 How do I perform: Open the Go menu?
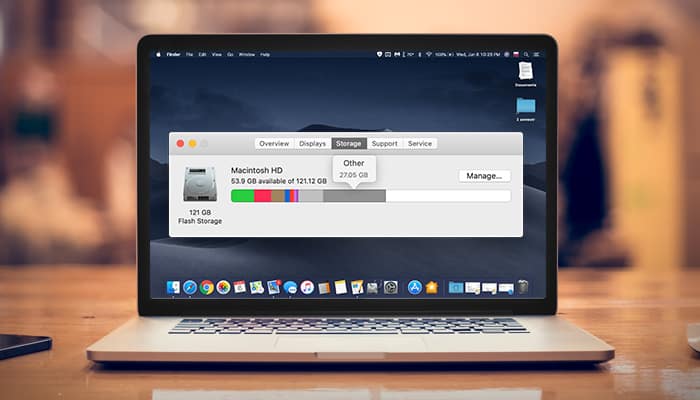click(230, 54)
